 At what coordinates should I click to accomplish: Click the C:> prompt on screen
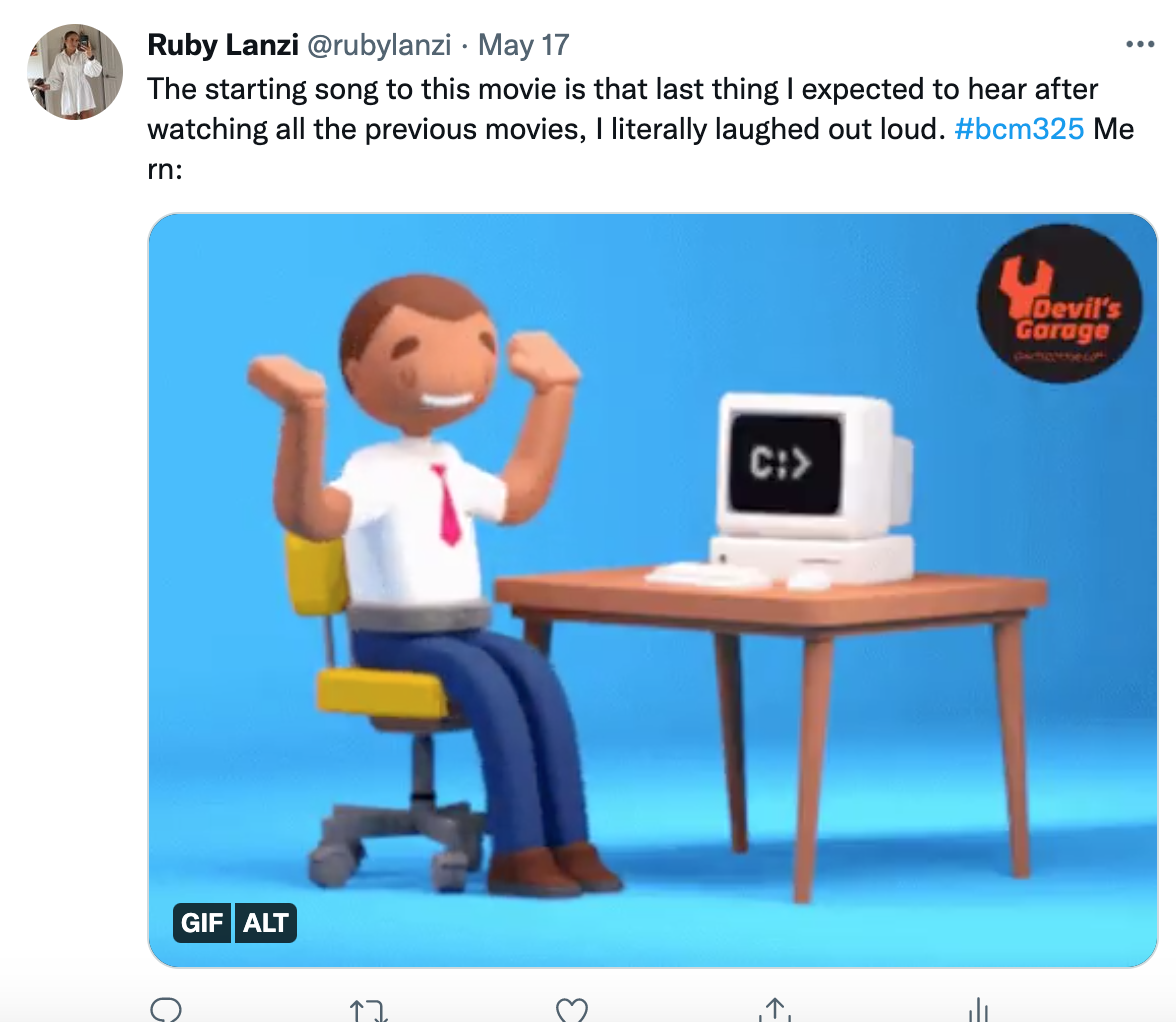[x=780, y=463]
